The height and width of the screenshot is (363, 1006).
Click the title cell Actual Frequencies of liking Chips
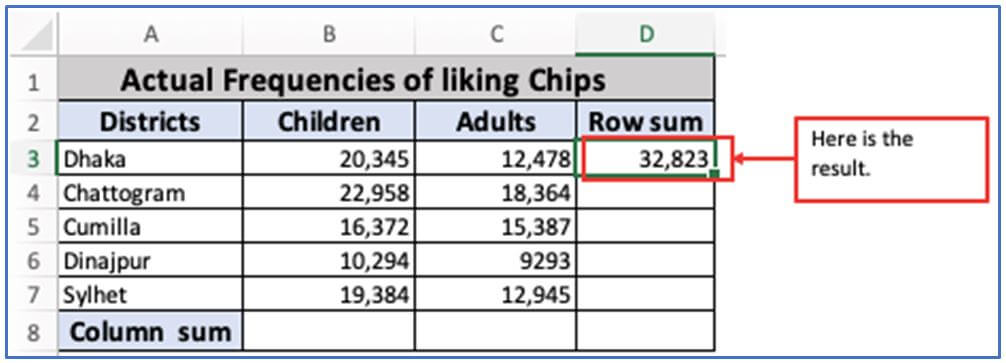(x=386, y=80)
